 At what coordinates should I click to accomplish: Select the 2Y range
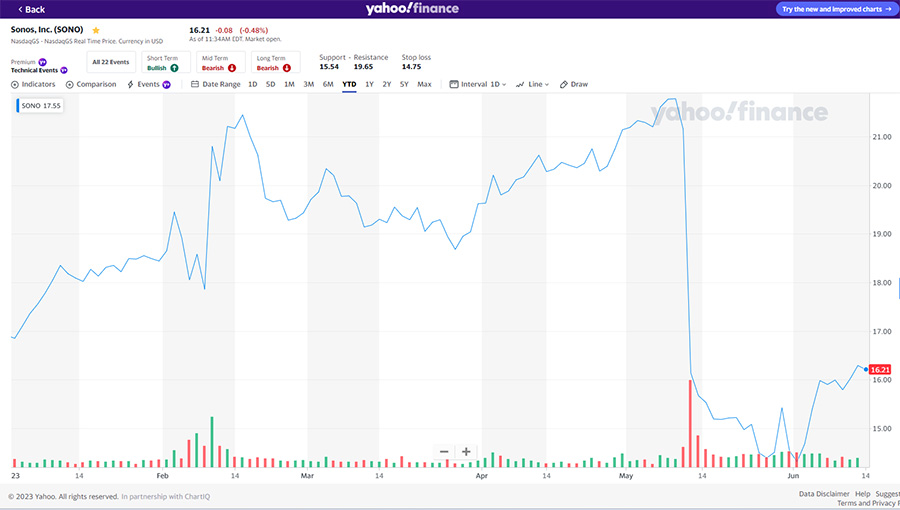coord(387,84)
